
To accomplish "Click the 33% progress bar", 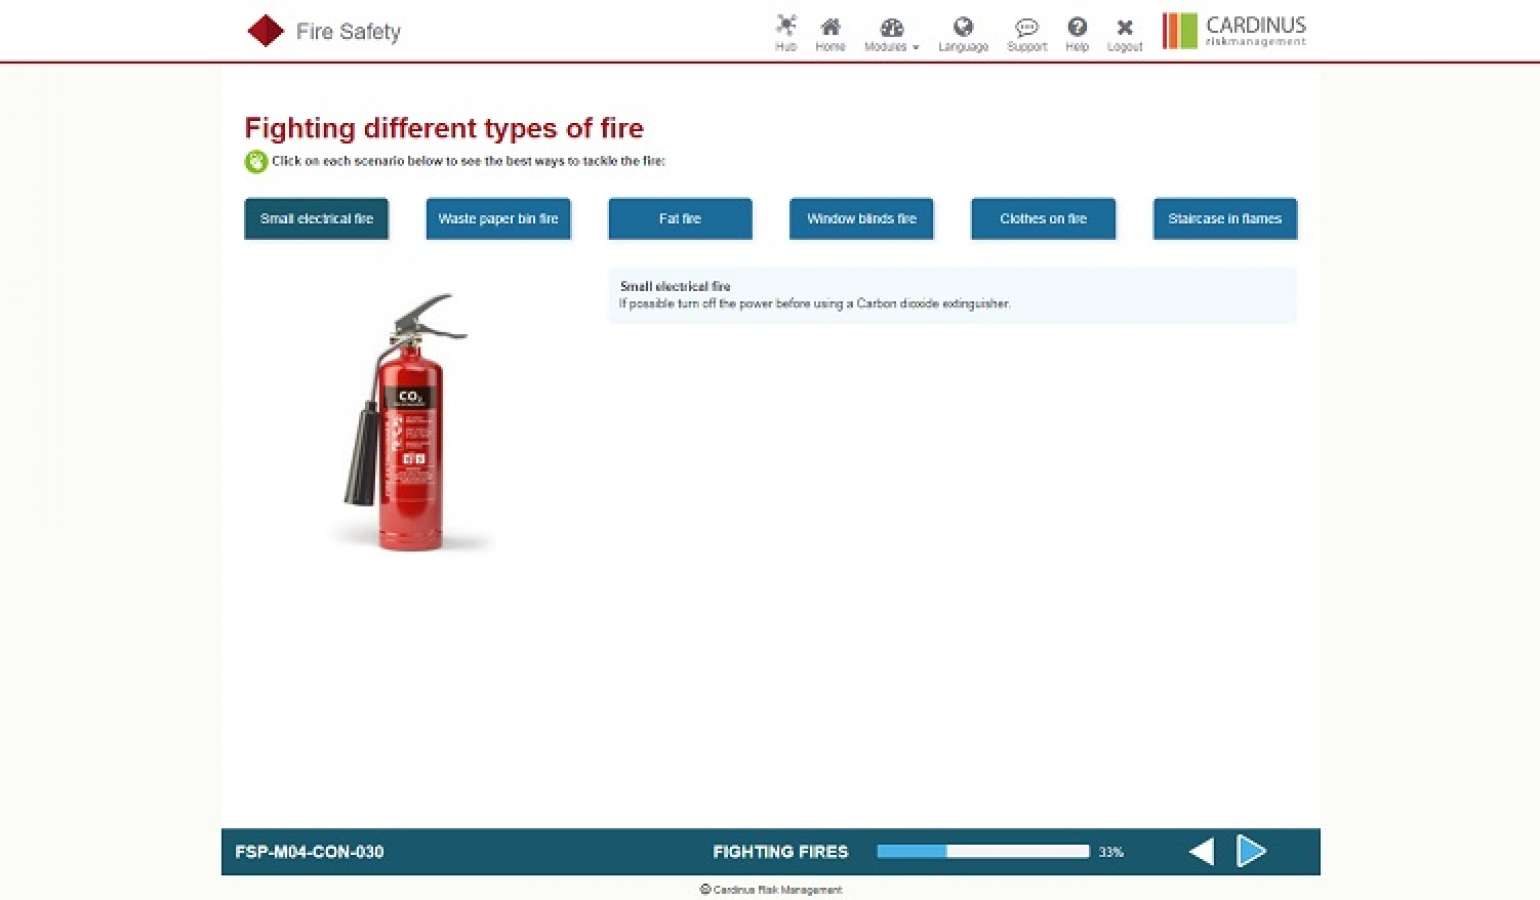I will [983, 851].
